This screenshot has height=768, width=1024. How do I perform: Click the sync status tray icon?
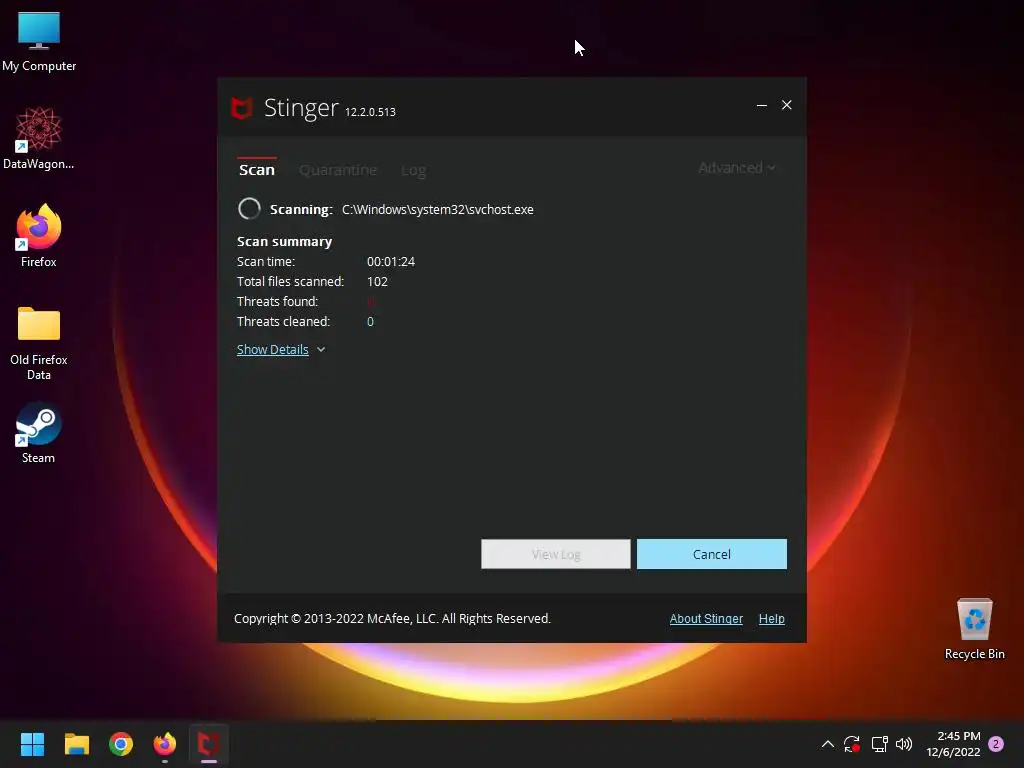coord(852,744)
